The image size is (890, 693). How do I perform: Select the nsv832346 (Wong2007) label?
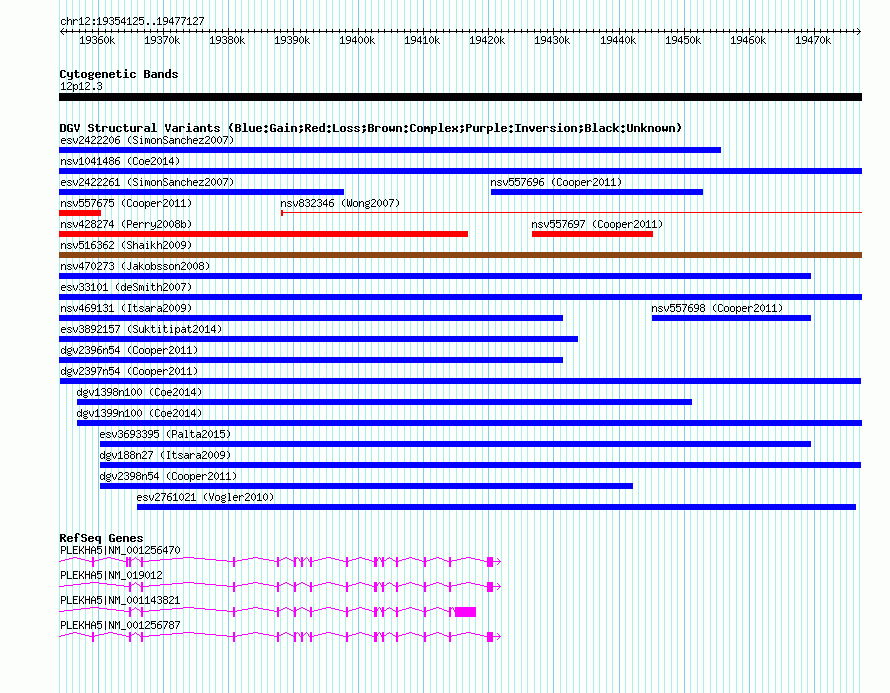coord(340,203)
